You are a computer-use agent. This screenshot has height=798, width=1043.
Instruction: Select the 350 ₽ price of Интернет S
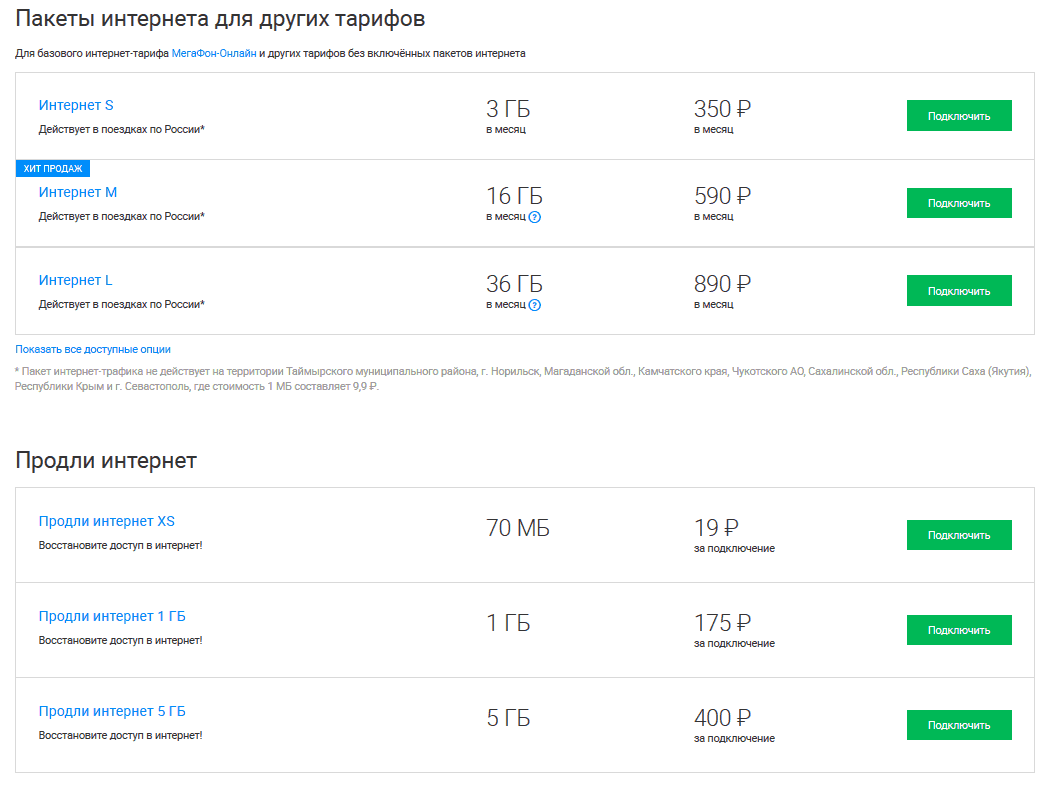pos(721,109)
